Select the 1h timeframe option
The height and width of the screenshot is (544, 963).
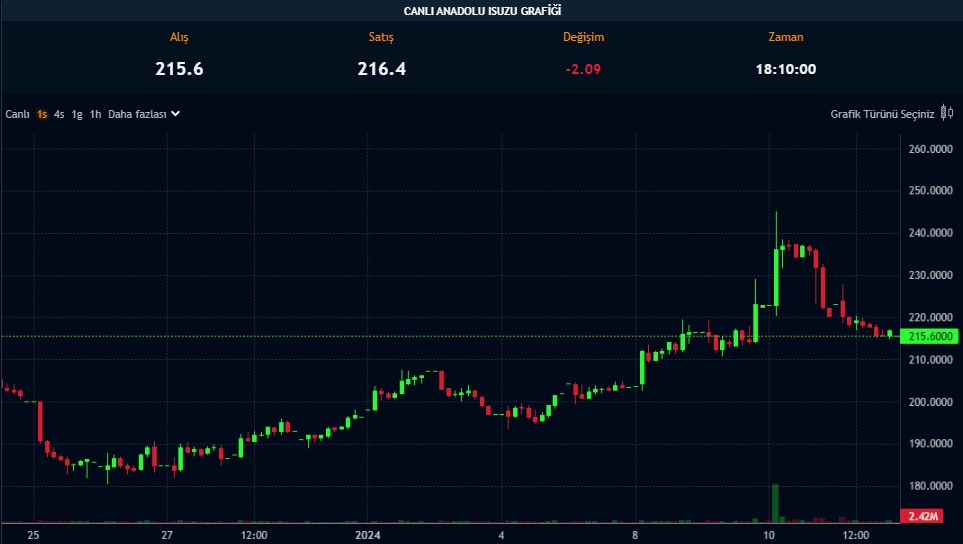[95, 114]
